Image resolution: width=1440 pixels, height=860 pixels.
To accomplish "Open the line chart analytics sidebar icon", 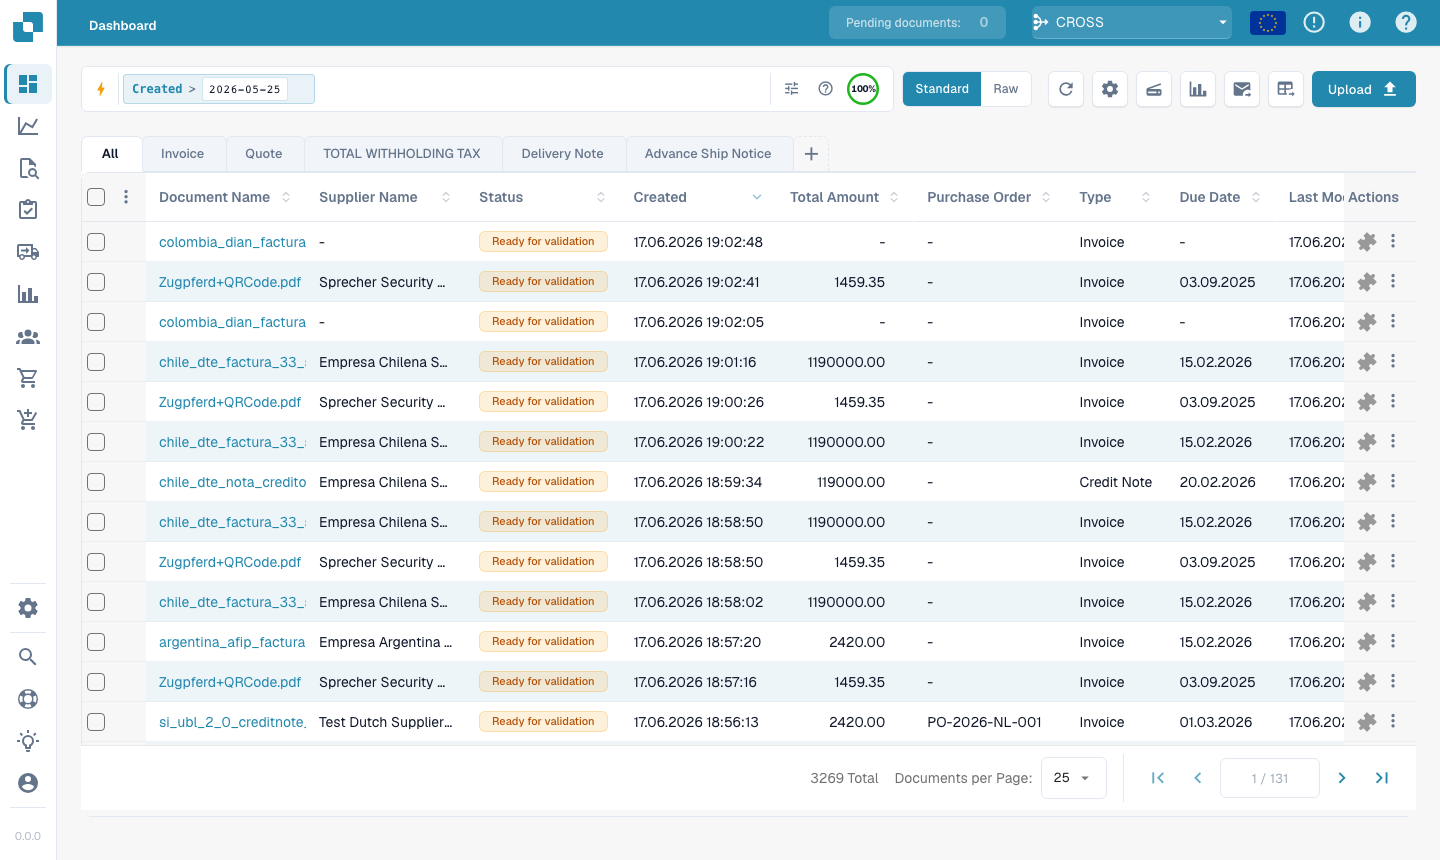I will [28, 126].
